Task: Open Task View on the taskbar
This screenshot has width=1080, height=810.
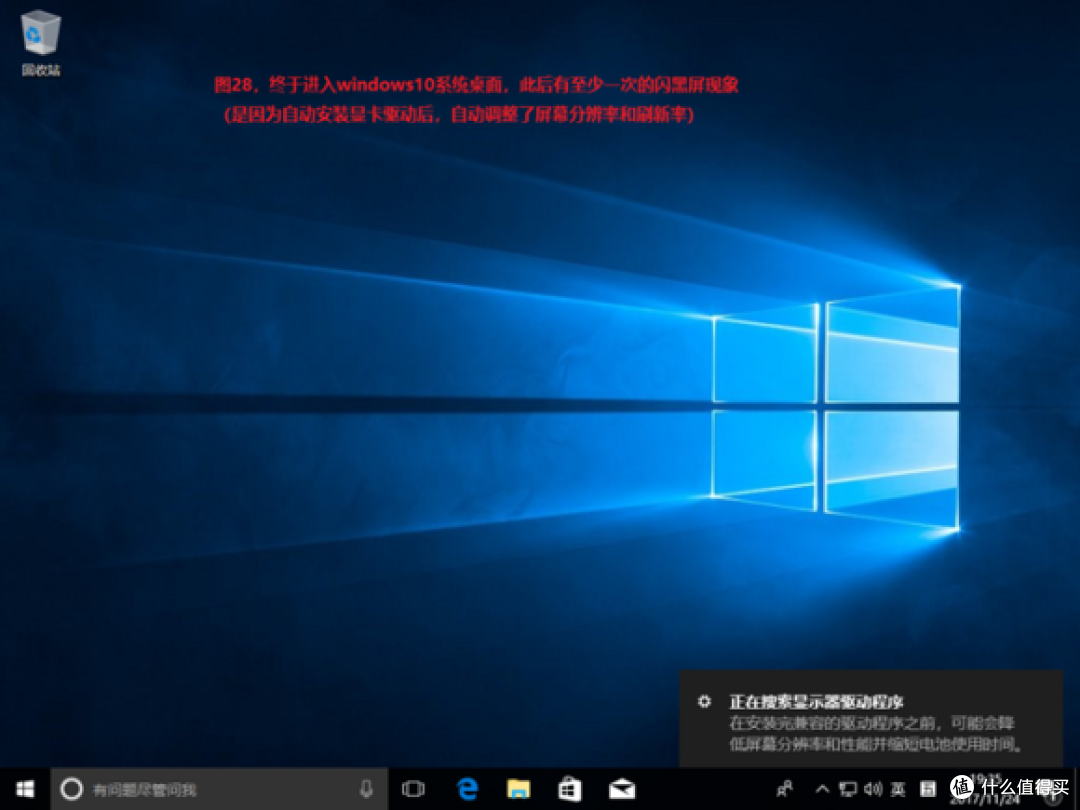Action: [414, 790]
